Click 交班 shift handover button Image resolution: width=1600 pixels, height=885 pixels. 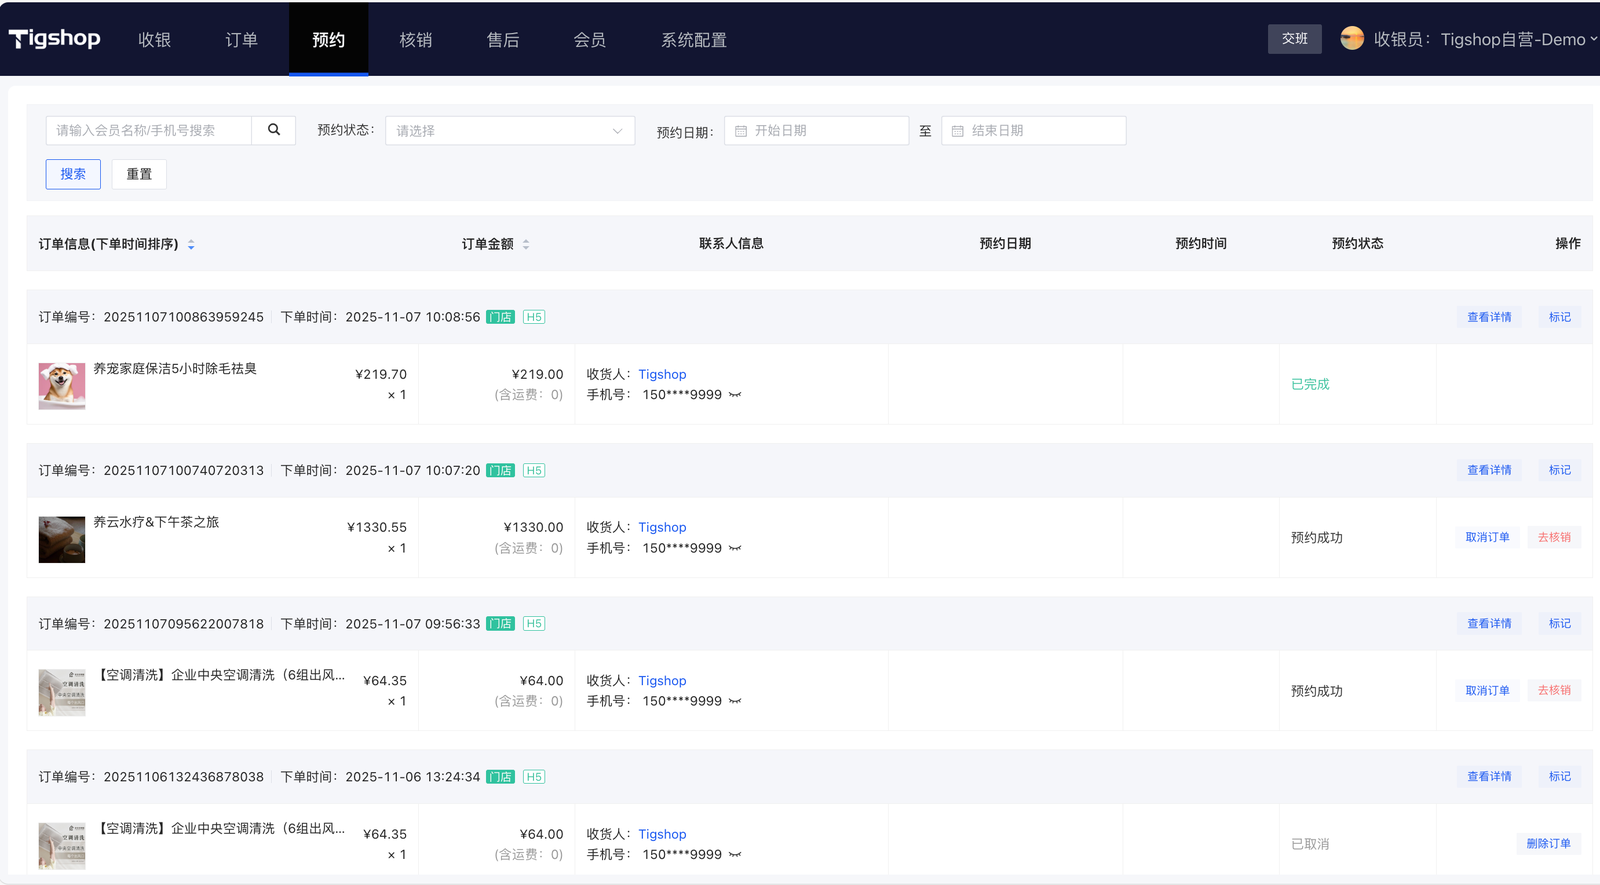pos(1294,39)
